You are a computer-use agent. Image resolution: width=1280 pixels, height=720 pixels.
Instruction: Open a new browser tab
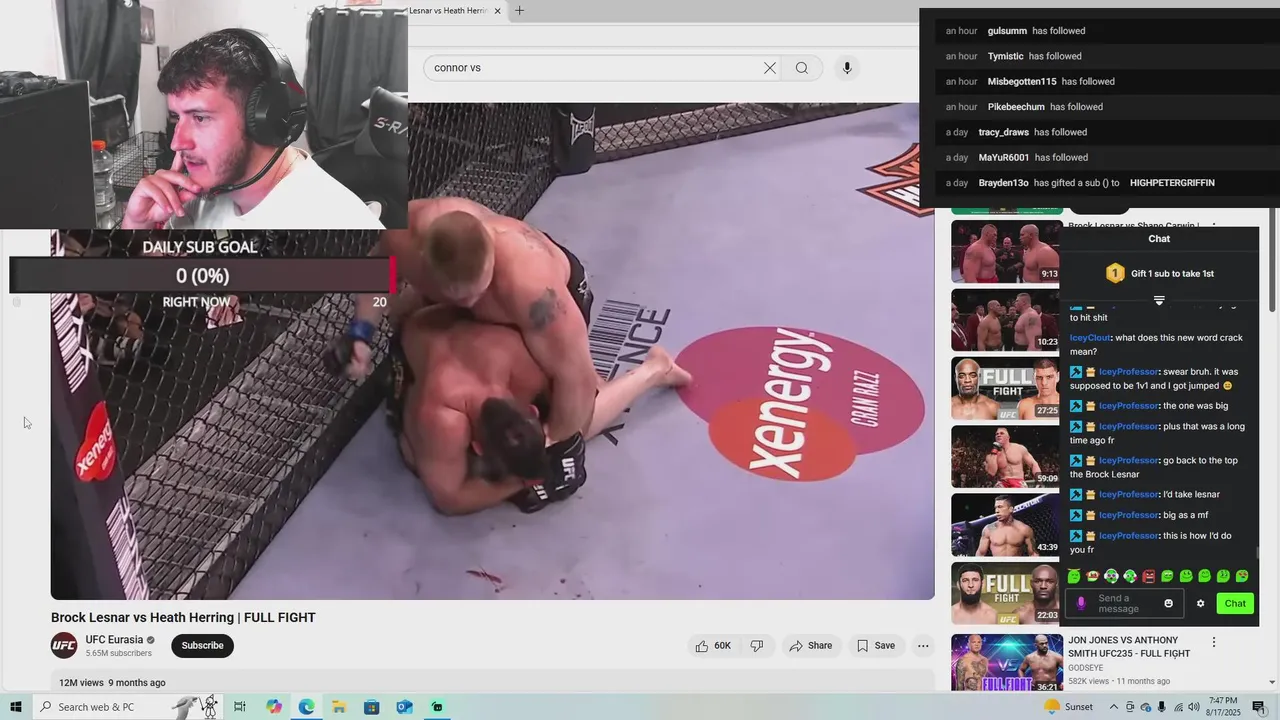point(519,11)
